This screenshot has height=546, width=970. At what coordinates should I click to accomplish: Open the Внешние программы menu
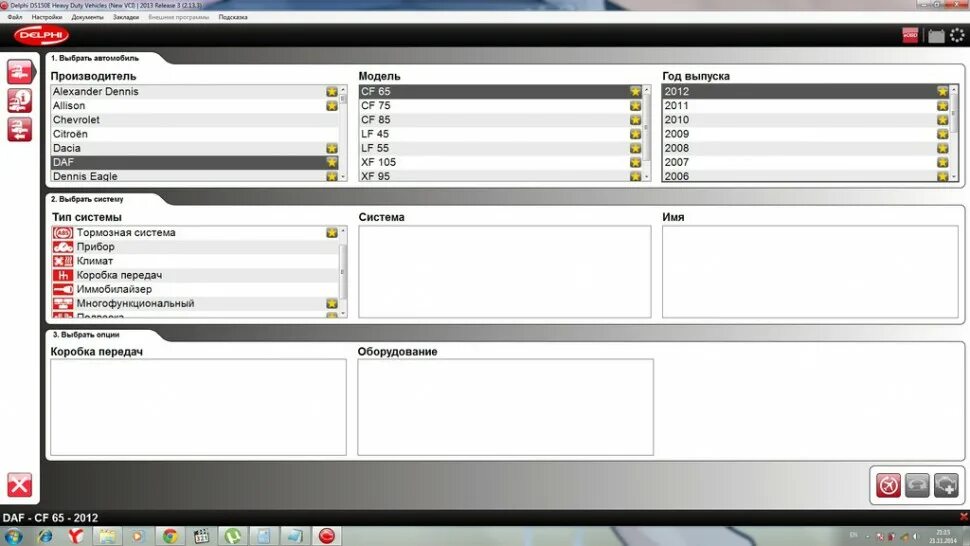click(x=179, y=17)
